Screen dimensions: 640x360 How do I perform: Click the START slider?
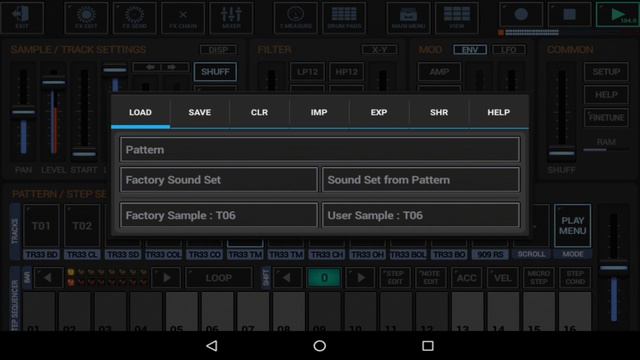[84, 113]
